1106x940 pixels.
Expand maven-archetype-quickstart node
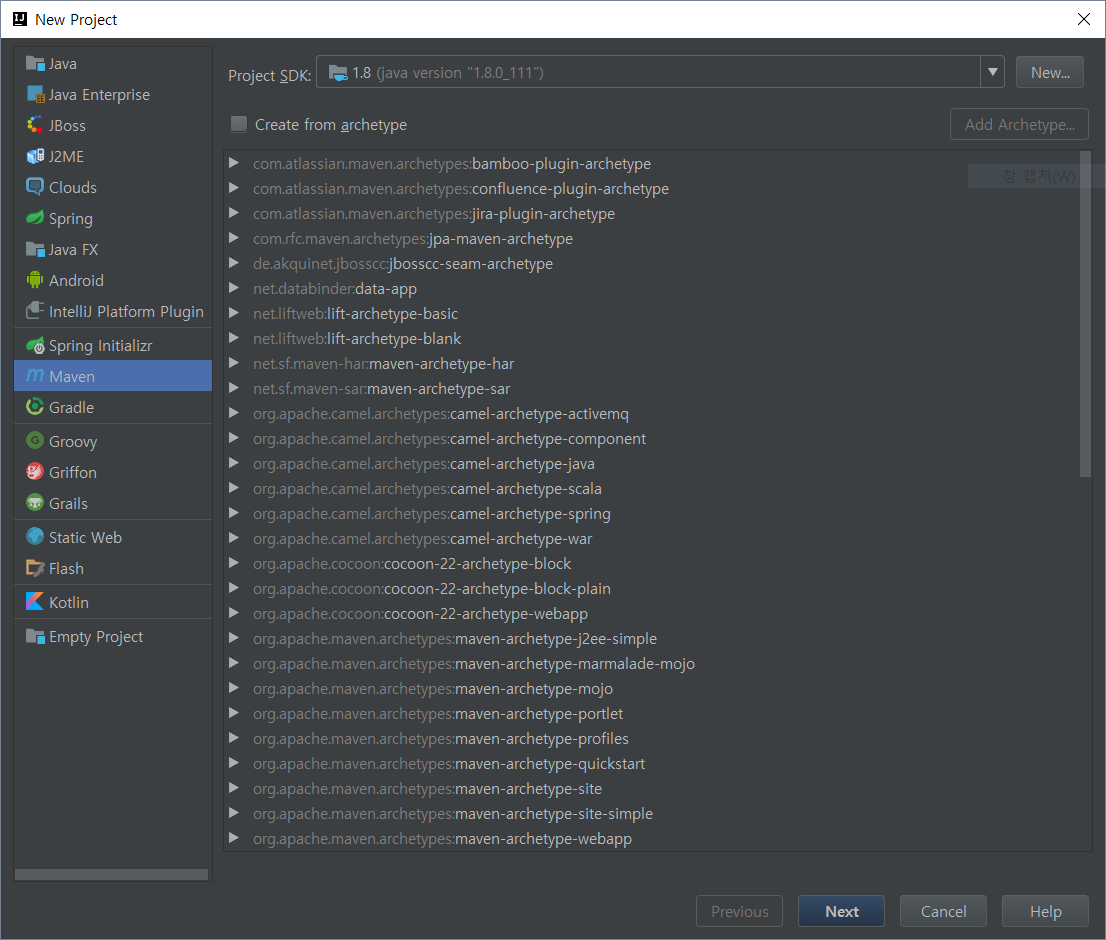tap(234, 763)
